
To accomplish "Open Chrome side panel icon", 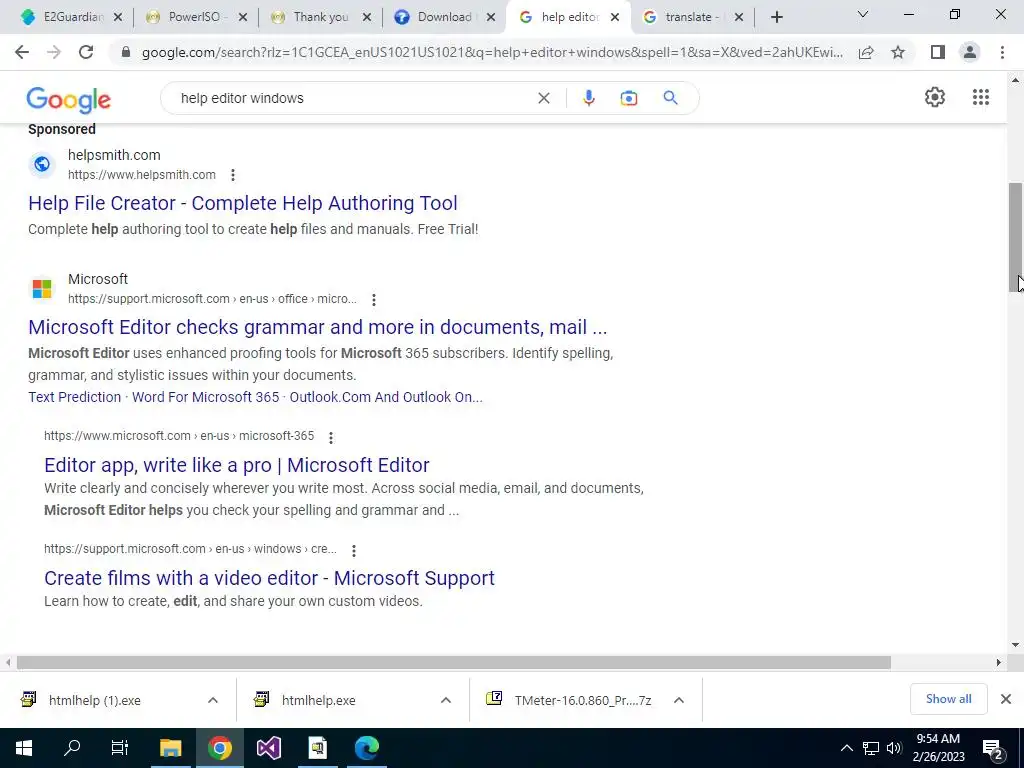I will point(938,52).
